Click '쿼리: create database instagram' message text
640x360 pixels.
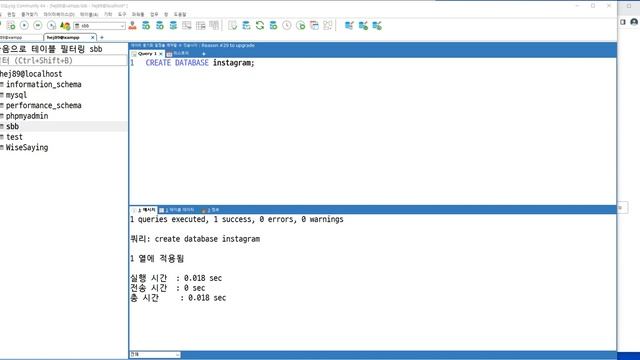[195, 239]
